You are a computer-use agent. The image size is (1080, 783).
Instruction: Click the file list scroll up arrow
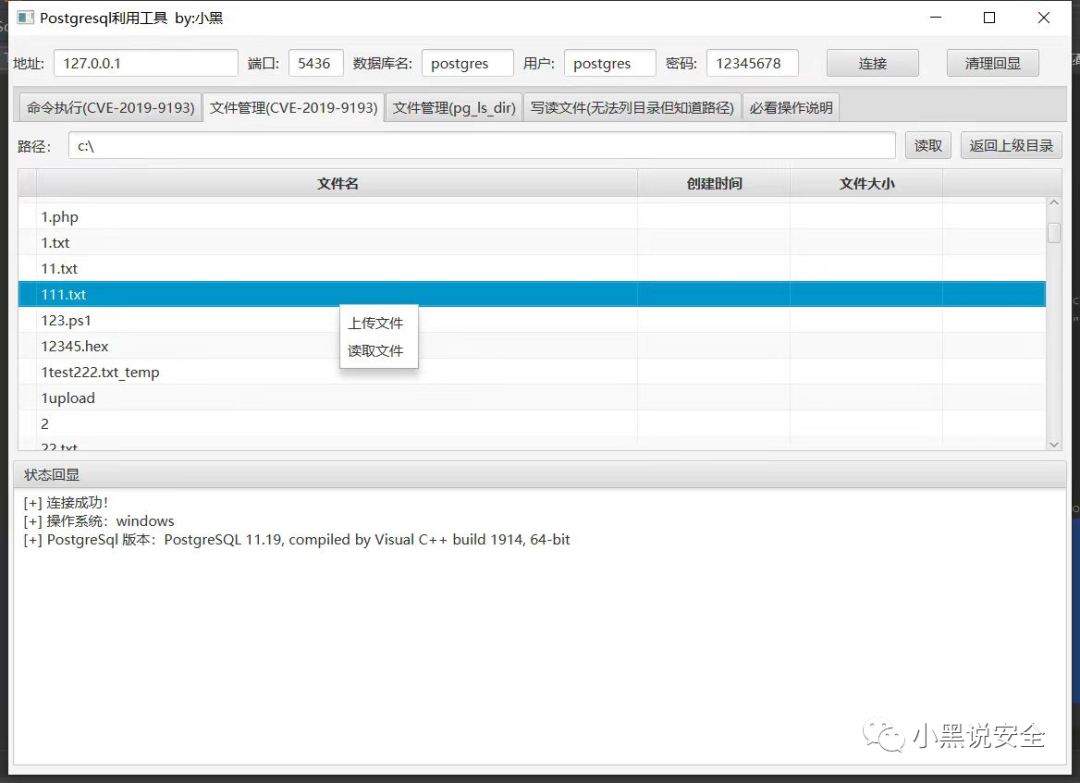pyautogui.click(x=1054, y=203)
